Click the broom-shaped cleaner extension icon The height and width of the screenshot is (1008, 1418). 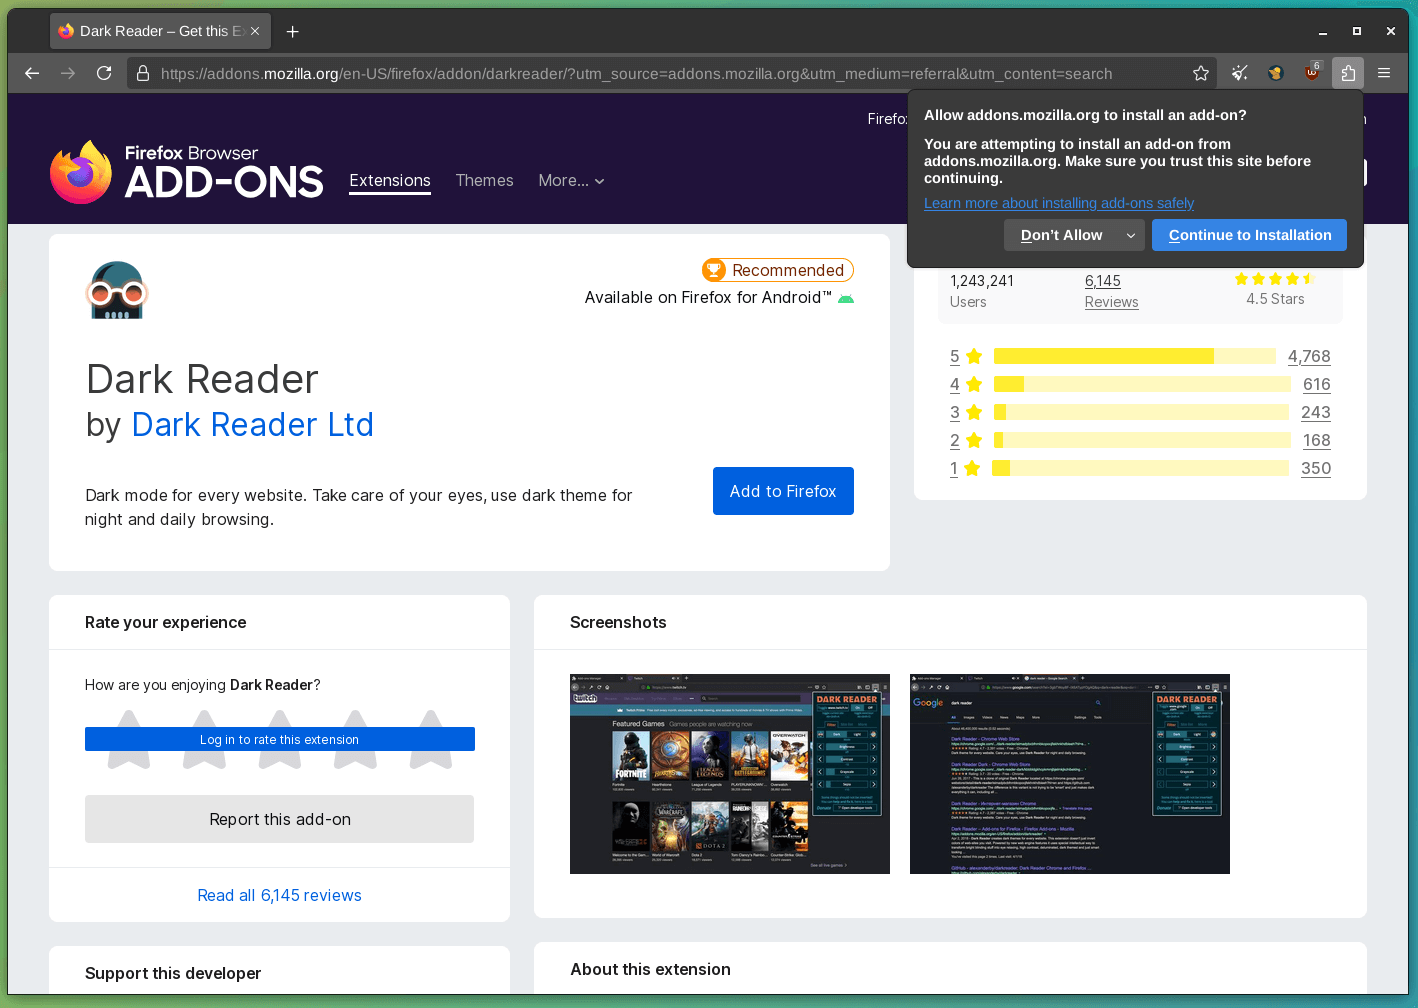1239,72
